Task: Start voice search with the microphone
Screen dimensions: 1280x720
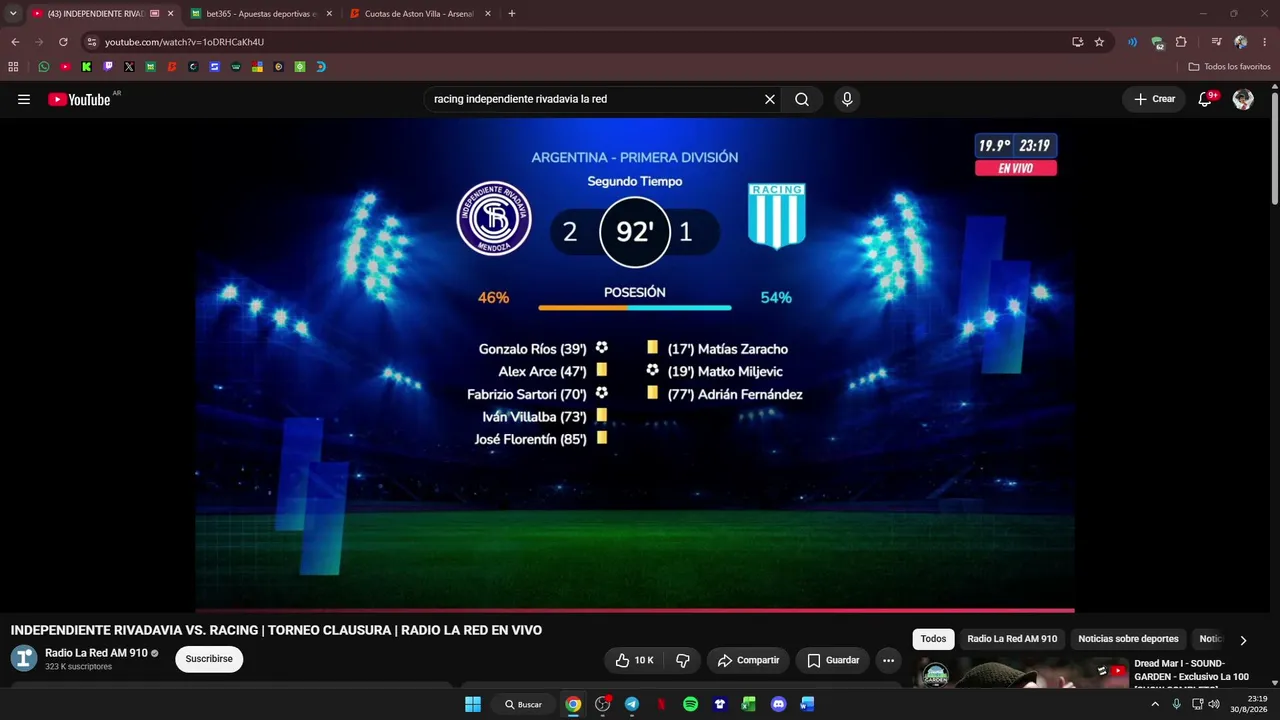Action: tap(847, 99)
